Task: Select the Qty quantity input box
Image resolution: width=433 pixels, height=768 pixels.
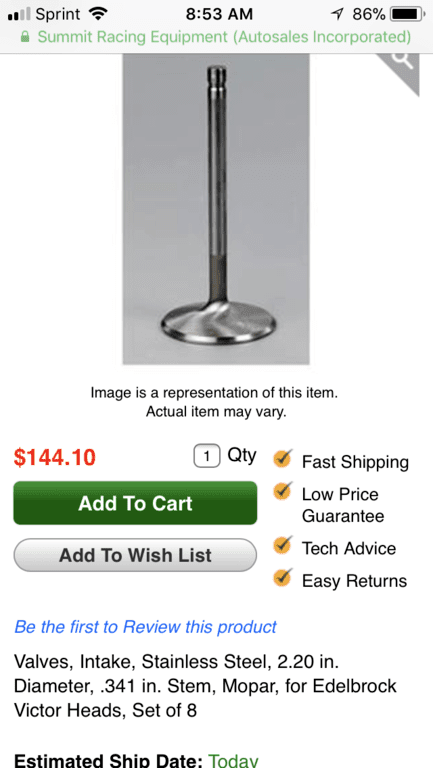Action: pyautogui.click(x=207, y=456)
